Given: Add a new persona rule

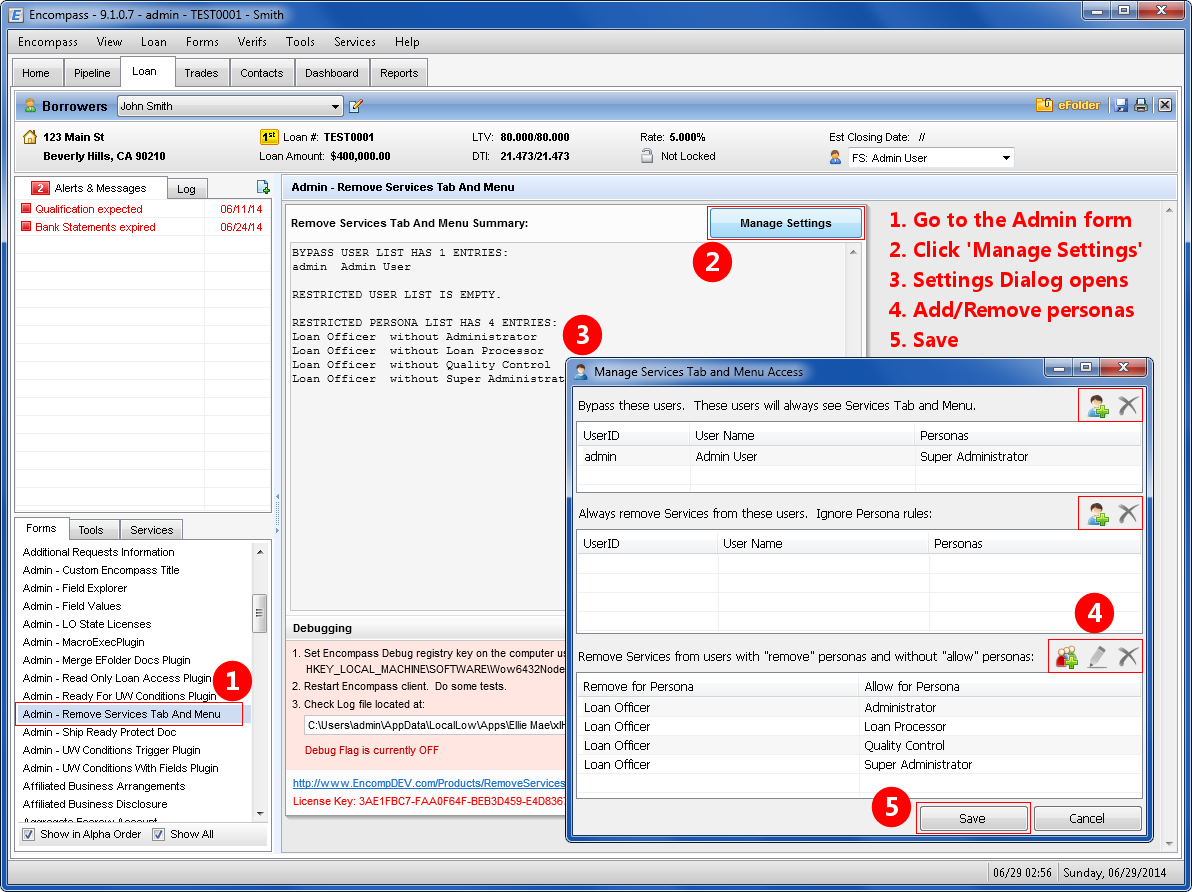Looking at the screenshot, I should click(1067, 657).
